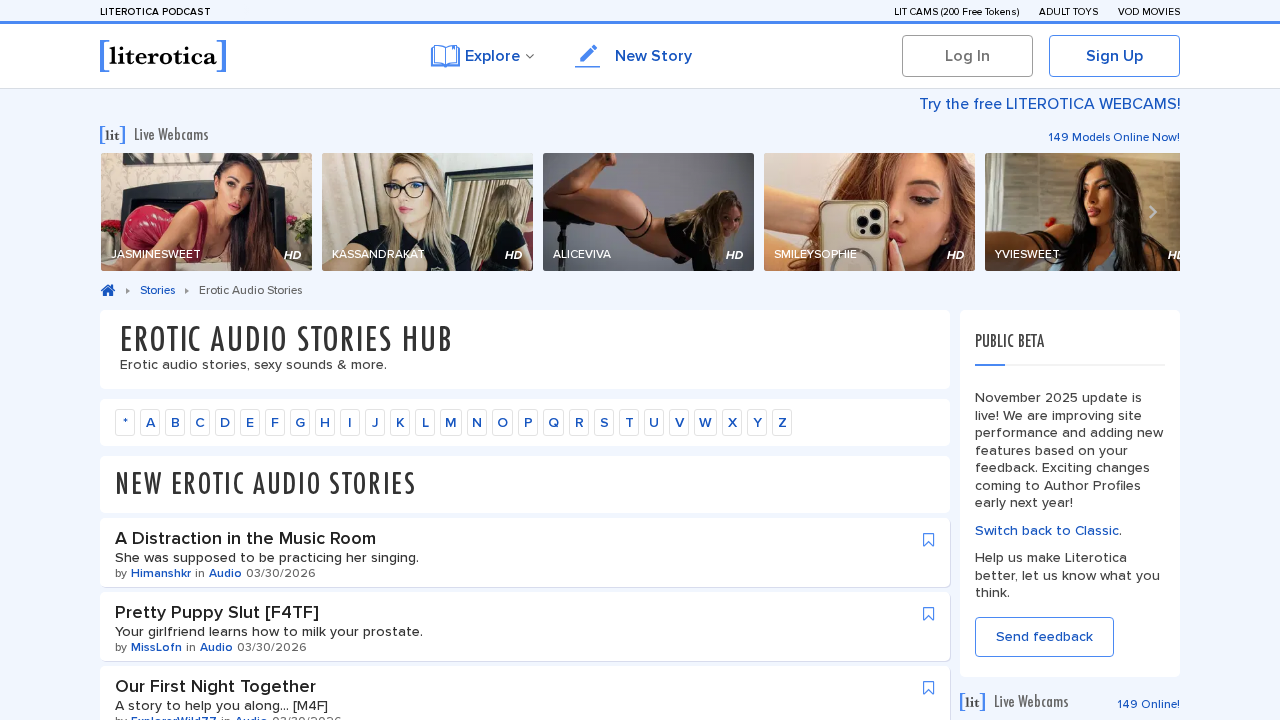
Task: Bookmark 'Pretty Puppy Slut [F4TF]' story
Action: click(929, 614)
